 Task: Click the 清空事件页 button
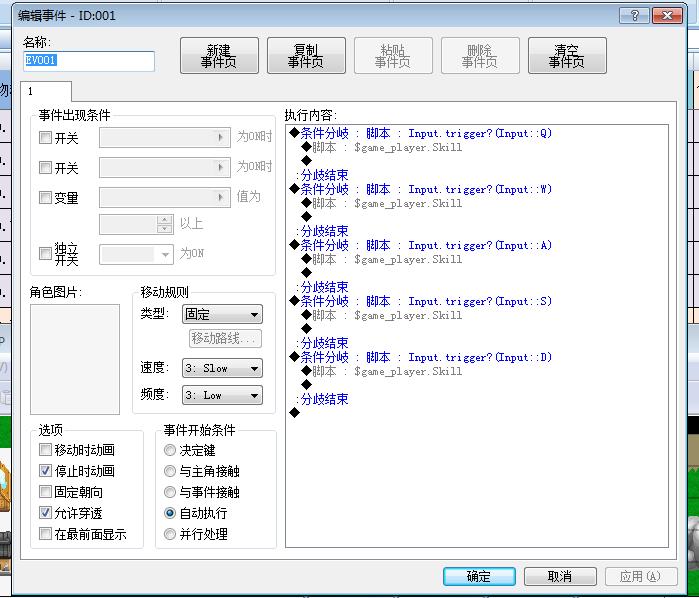[x=567, y=56]
